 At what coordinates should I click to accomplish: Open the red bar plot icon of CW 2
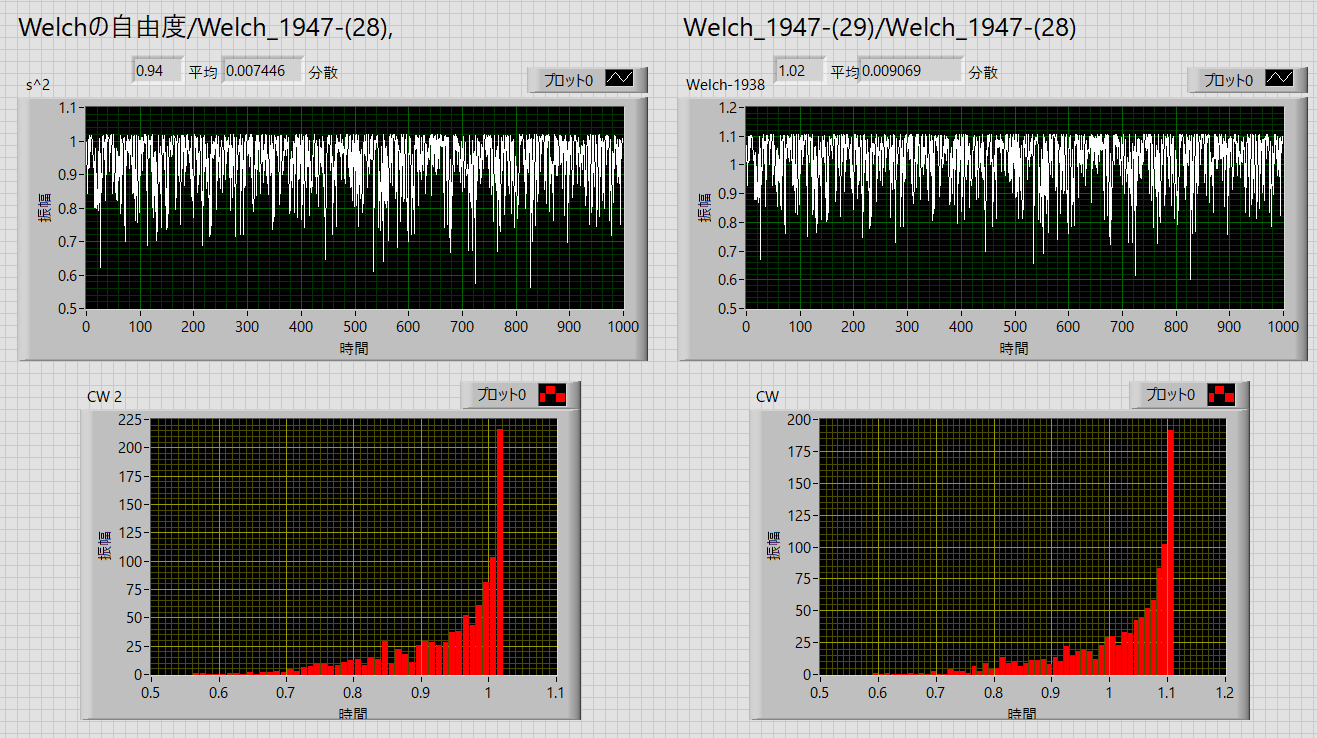[552, 395]
